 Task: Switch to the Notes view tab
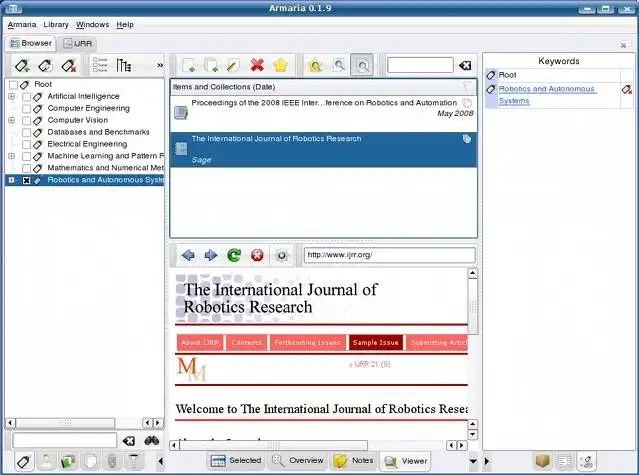(x=353, y=461)
